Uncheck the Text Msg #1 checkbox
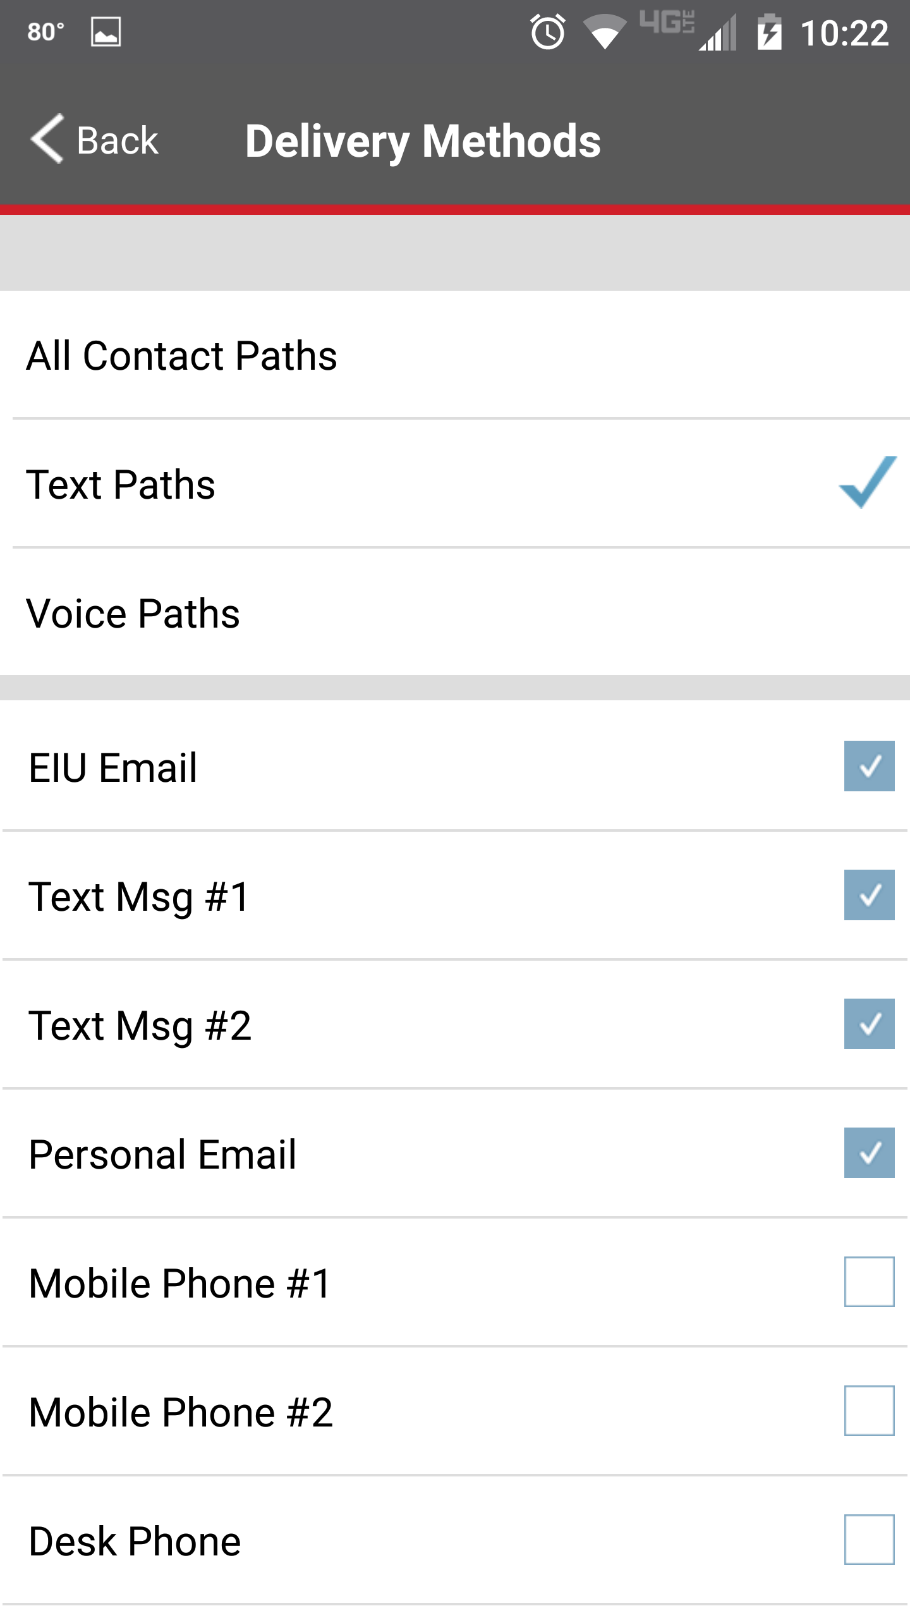910x1618 pixels. 869,895
